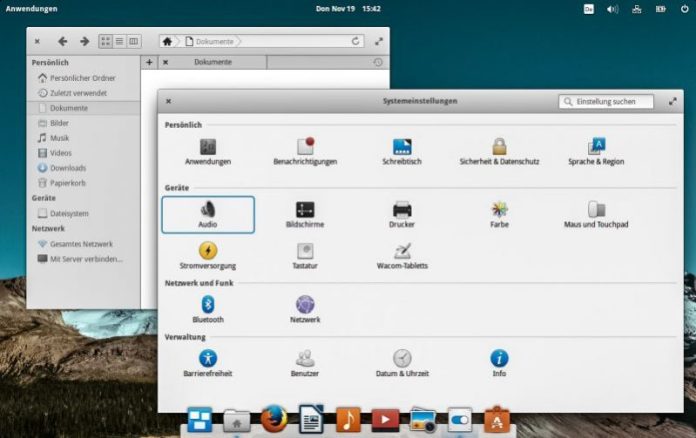The height and width of the screenshot is (438, 696).
Task: Open the network indicator in panel
Action: click(x=637, y=9)
